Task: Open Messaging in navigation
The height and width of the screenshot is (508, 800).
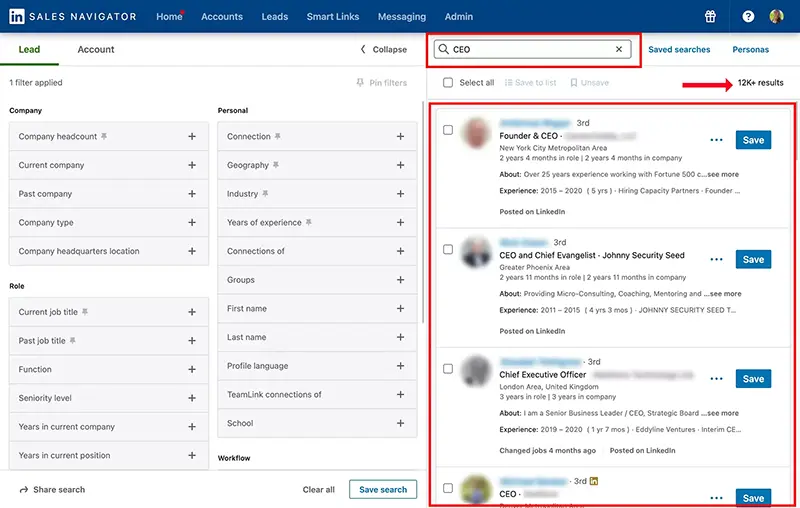Action: tap(402, 16)
